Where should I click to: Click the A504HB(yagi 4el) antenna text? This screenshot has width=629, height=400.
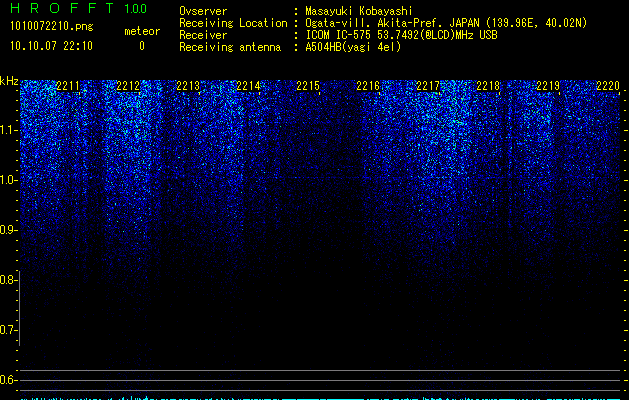coord(353,47)
